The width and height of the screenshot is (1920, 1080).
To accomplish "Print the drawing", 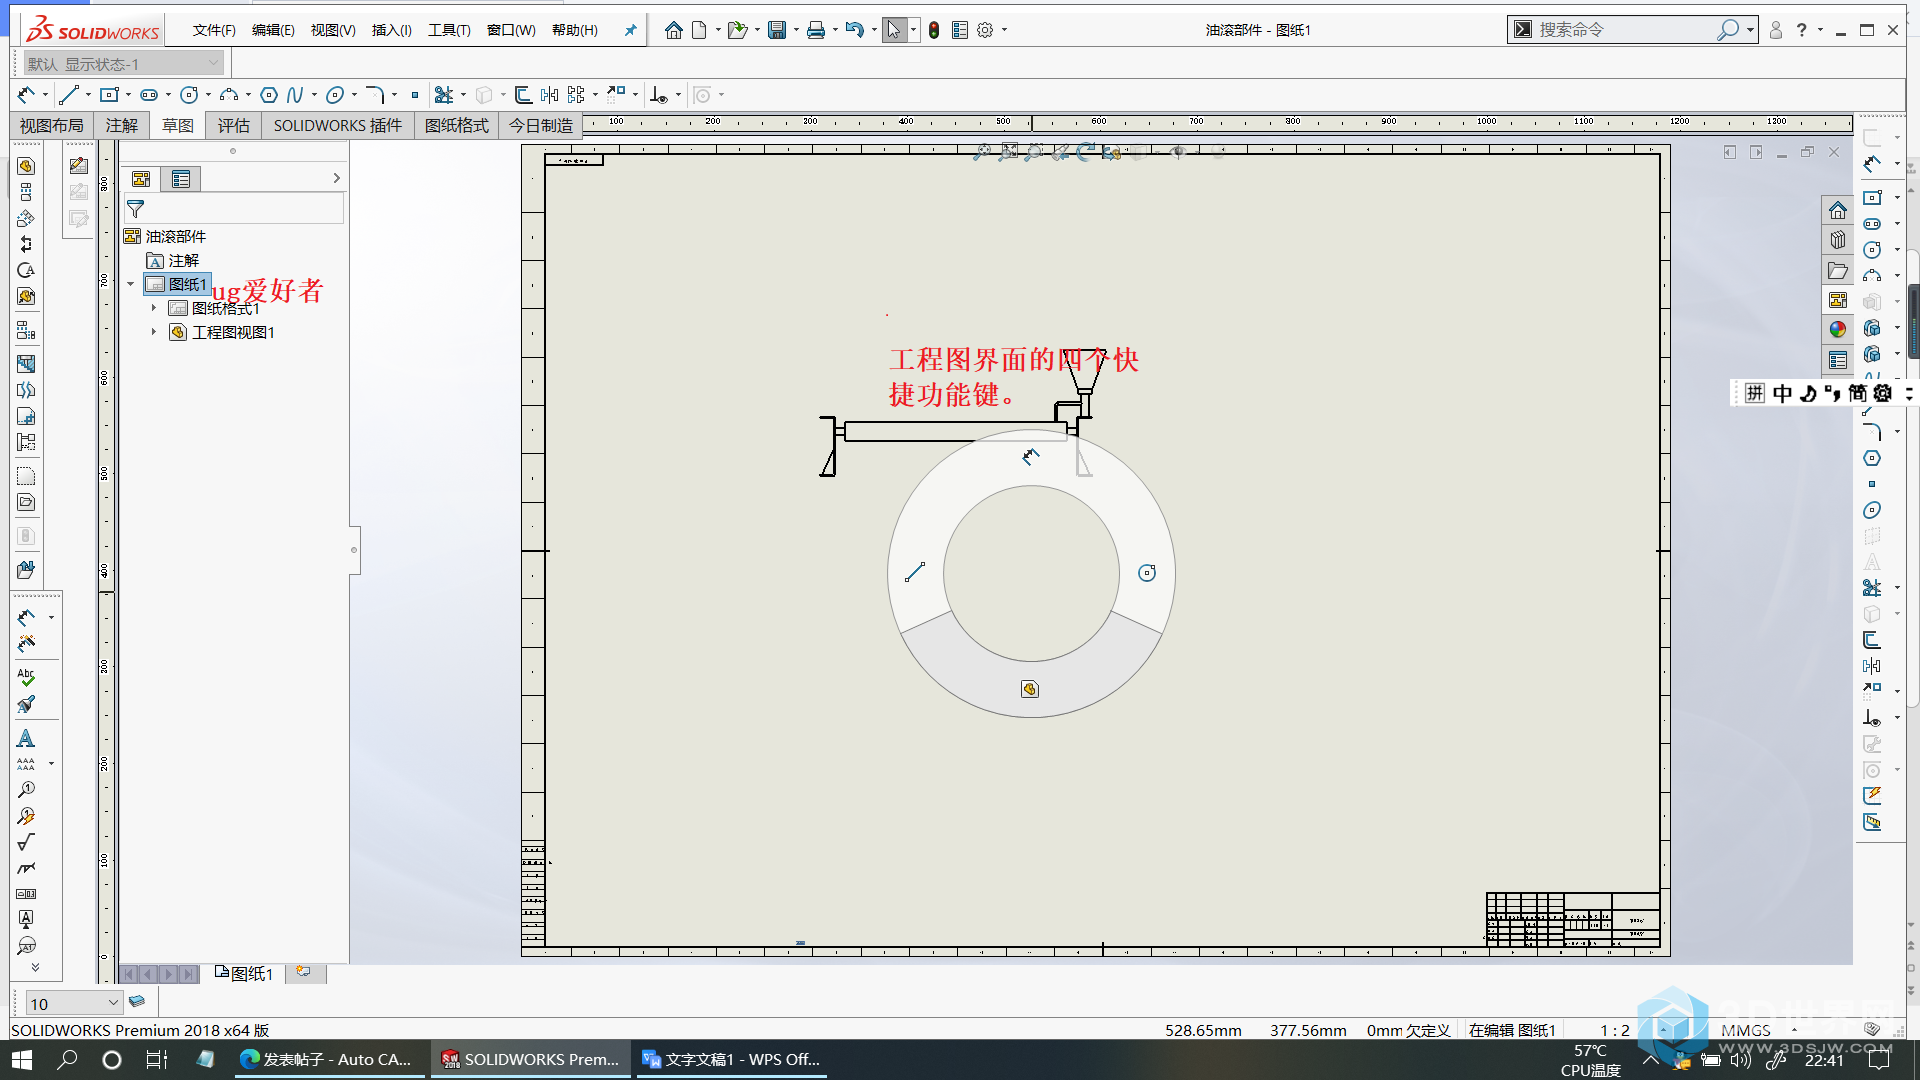I will tap(816, 30).
